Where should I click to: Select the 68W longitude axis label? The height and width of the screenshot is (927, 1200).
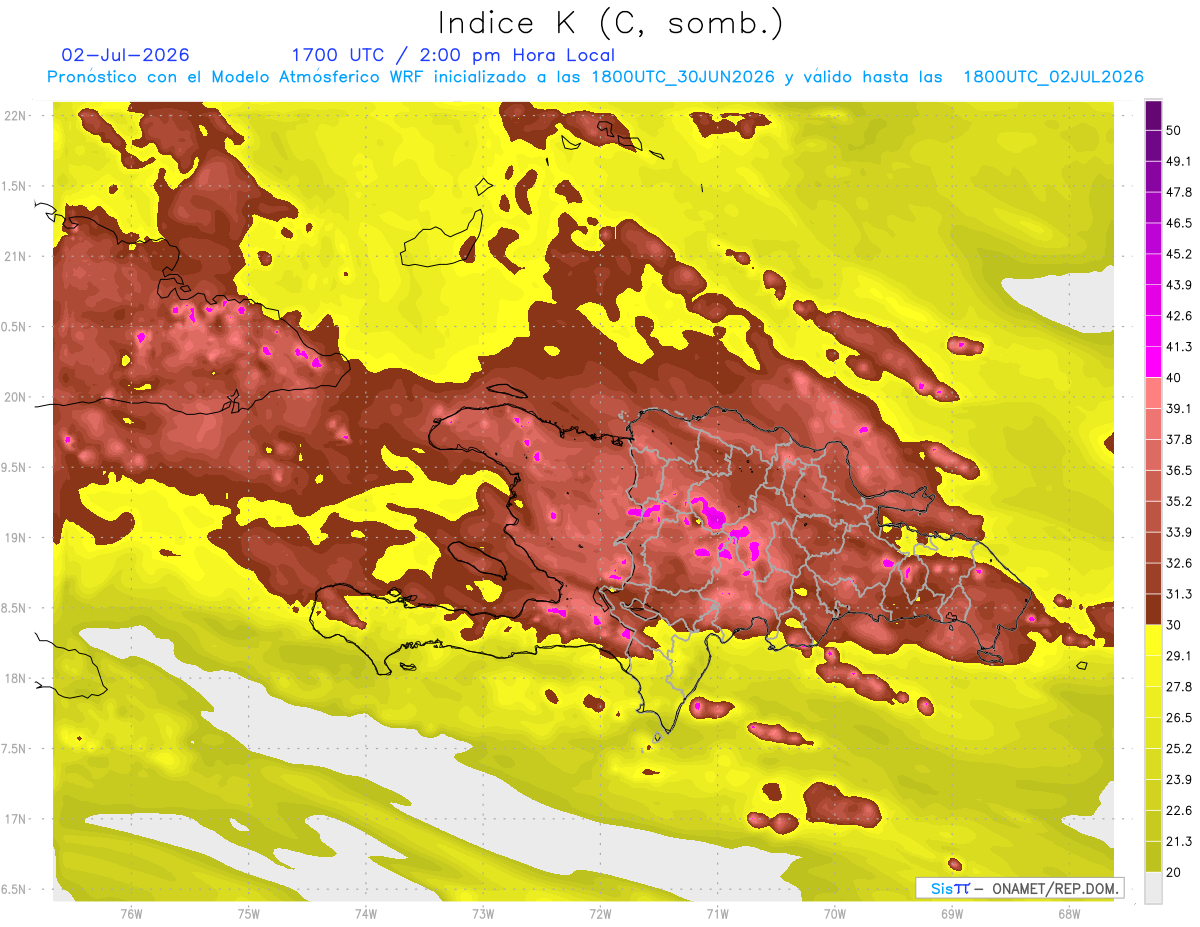[1069, 914]
